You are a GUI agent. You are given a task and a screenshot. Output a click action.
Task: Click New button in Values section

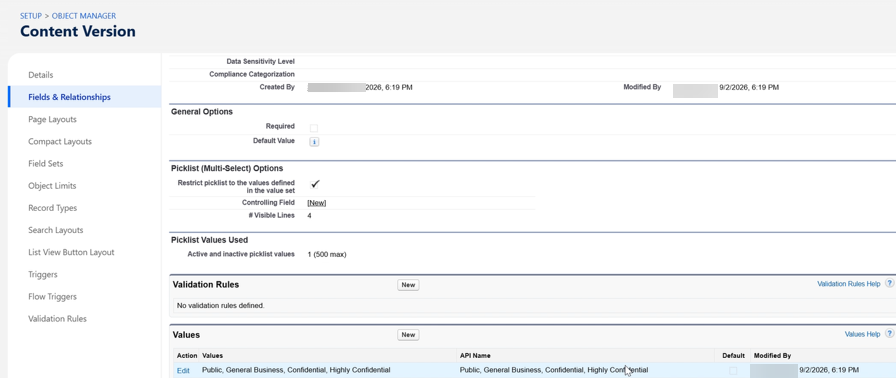point(408,335)
